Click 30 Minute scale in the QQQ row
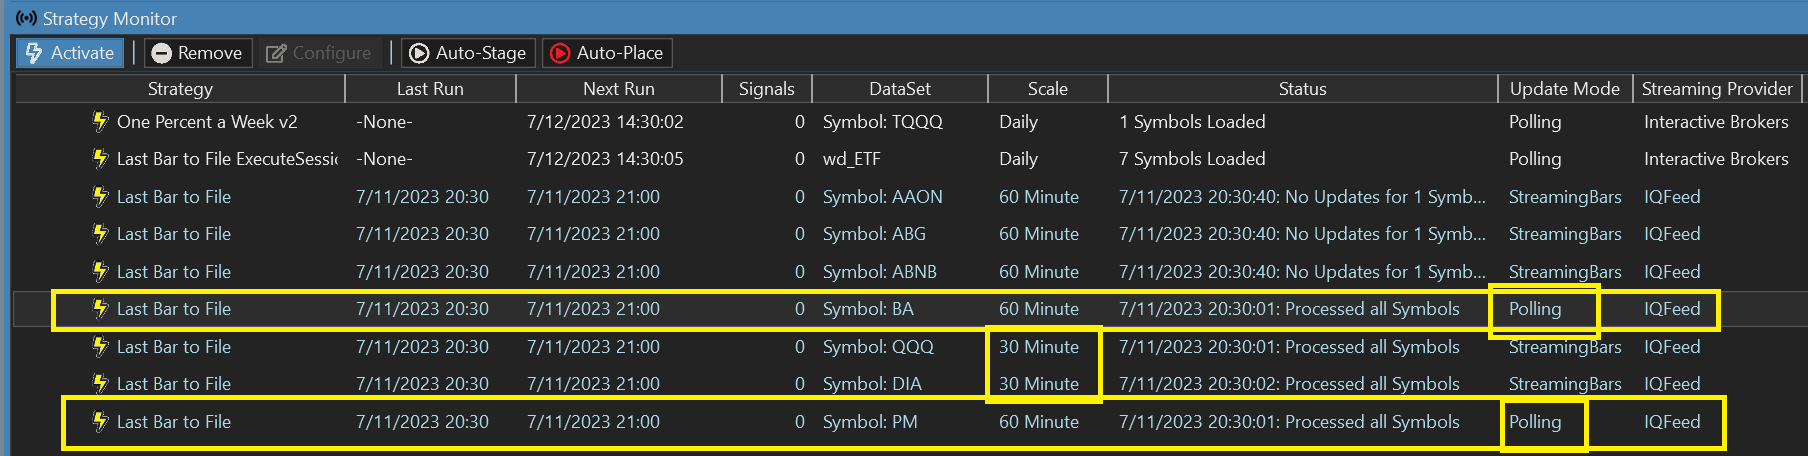Viewport: 1808px width, 456px height. tap(1038, 347)
